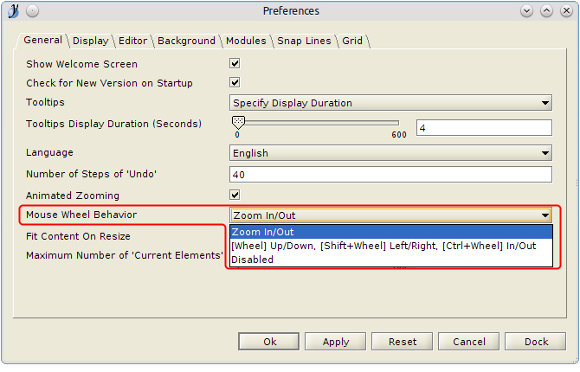Open the Editor tab
The image size is (580, 372).
pos(132,41)
